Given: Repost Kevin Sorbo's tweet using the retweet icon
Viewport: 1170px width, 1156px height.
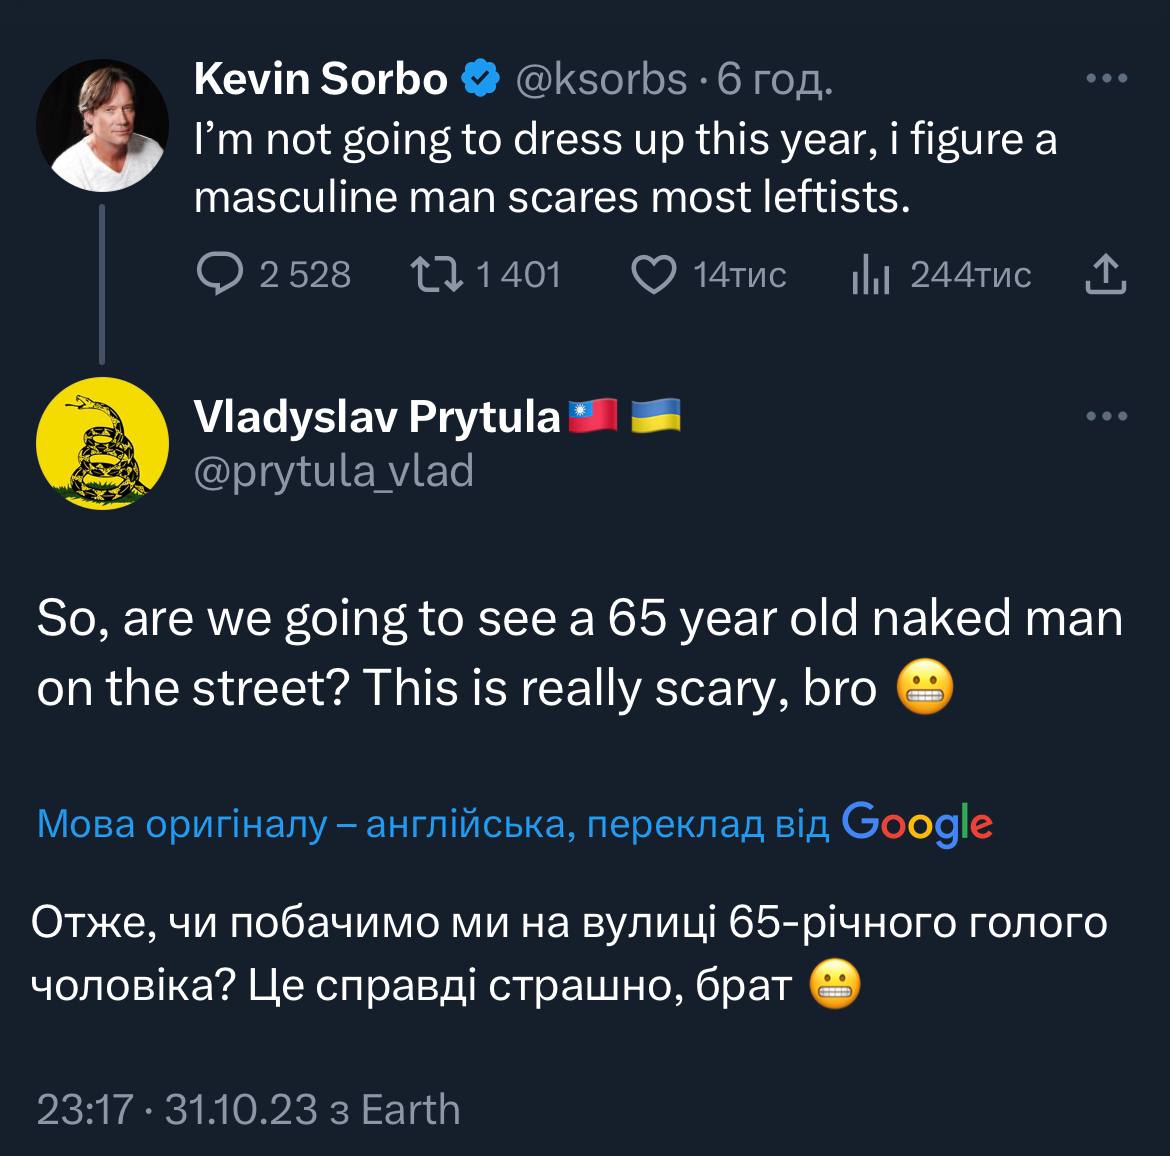Looking at the screenshot, I should click(x=437, y=274).
